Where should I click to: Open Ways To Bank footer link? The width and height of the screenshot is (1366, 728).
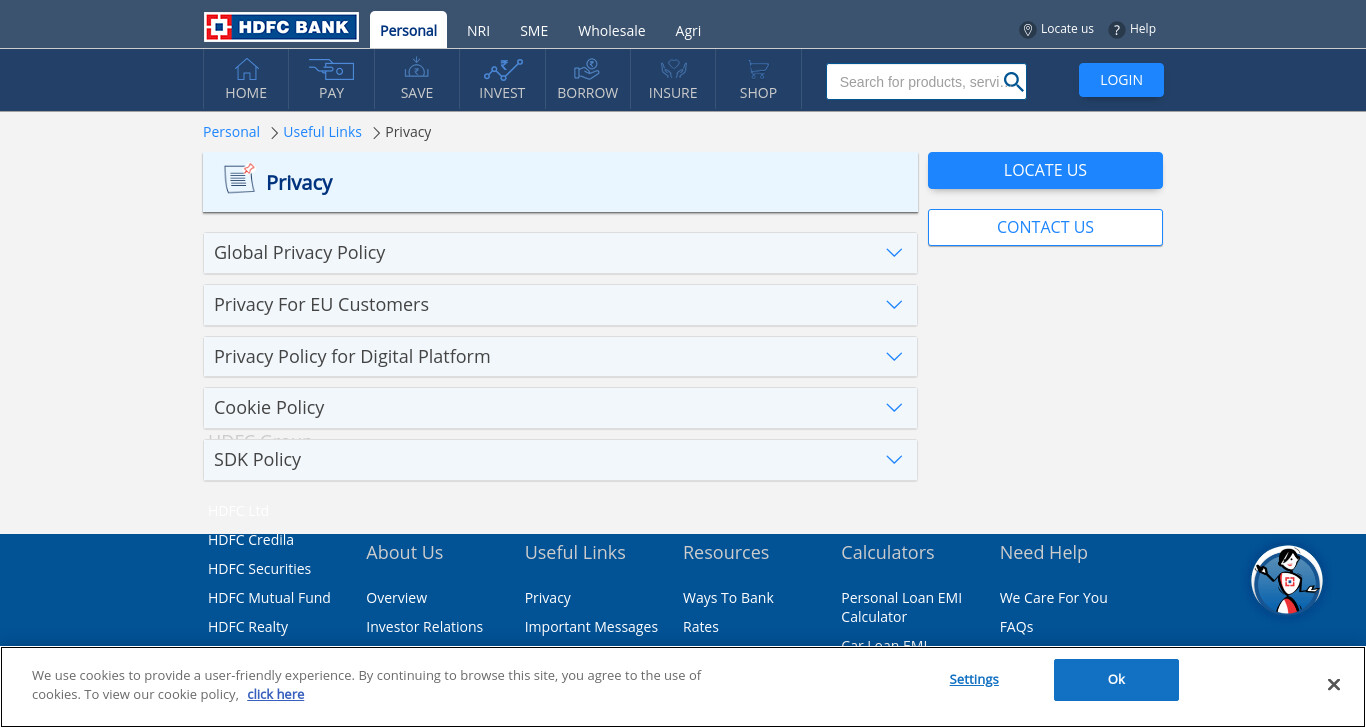pos(728,598)
